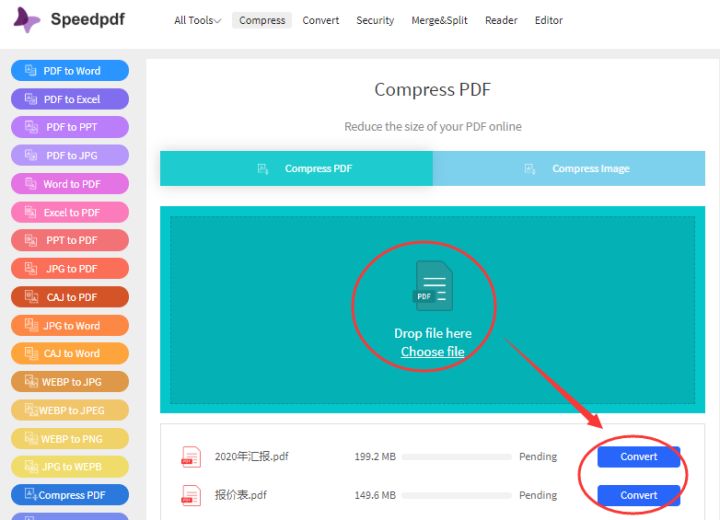Open the PDF to Excel tool
The image size is (720, 520).
point(70,99)
